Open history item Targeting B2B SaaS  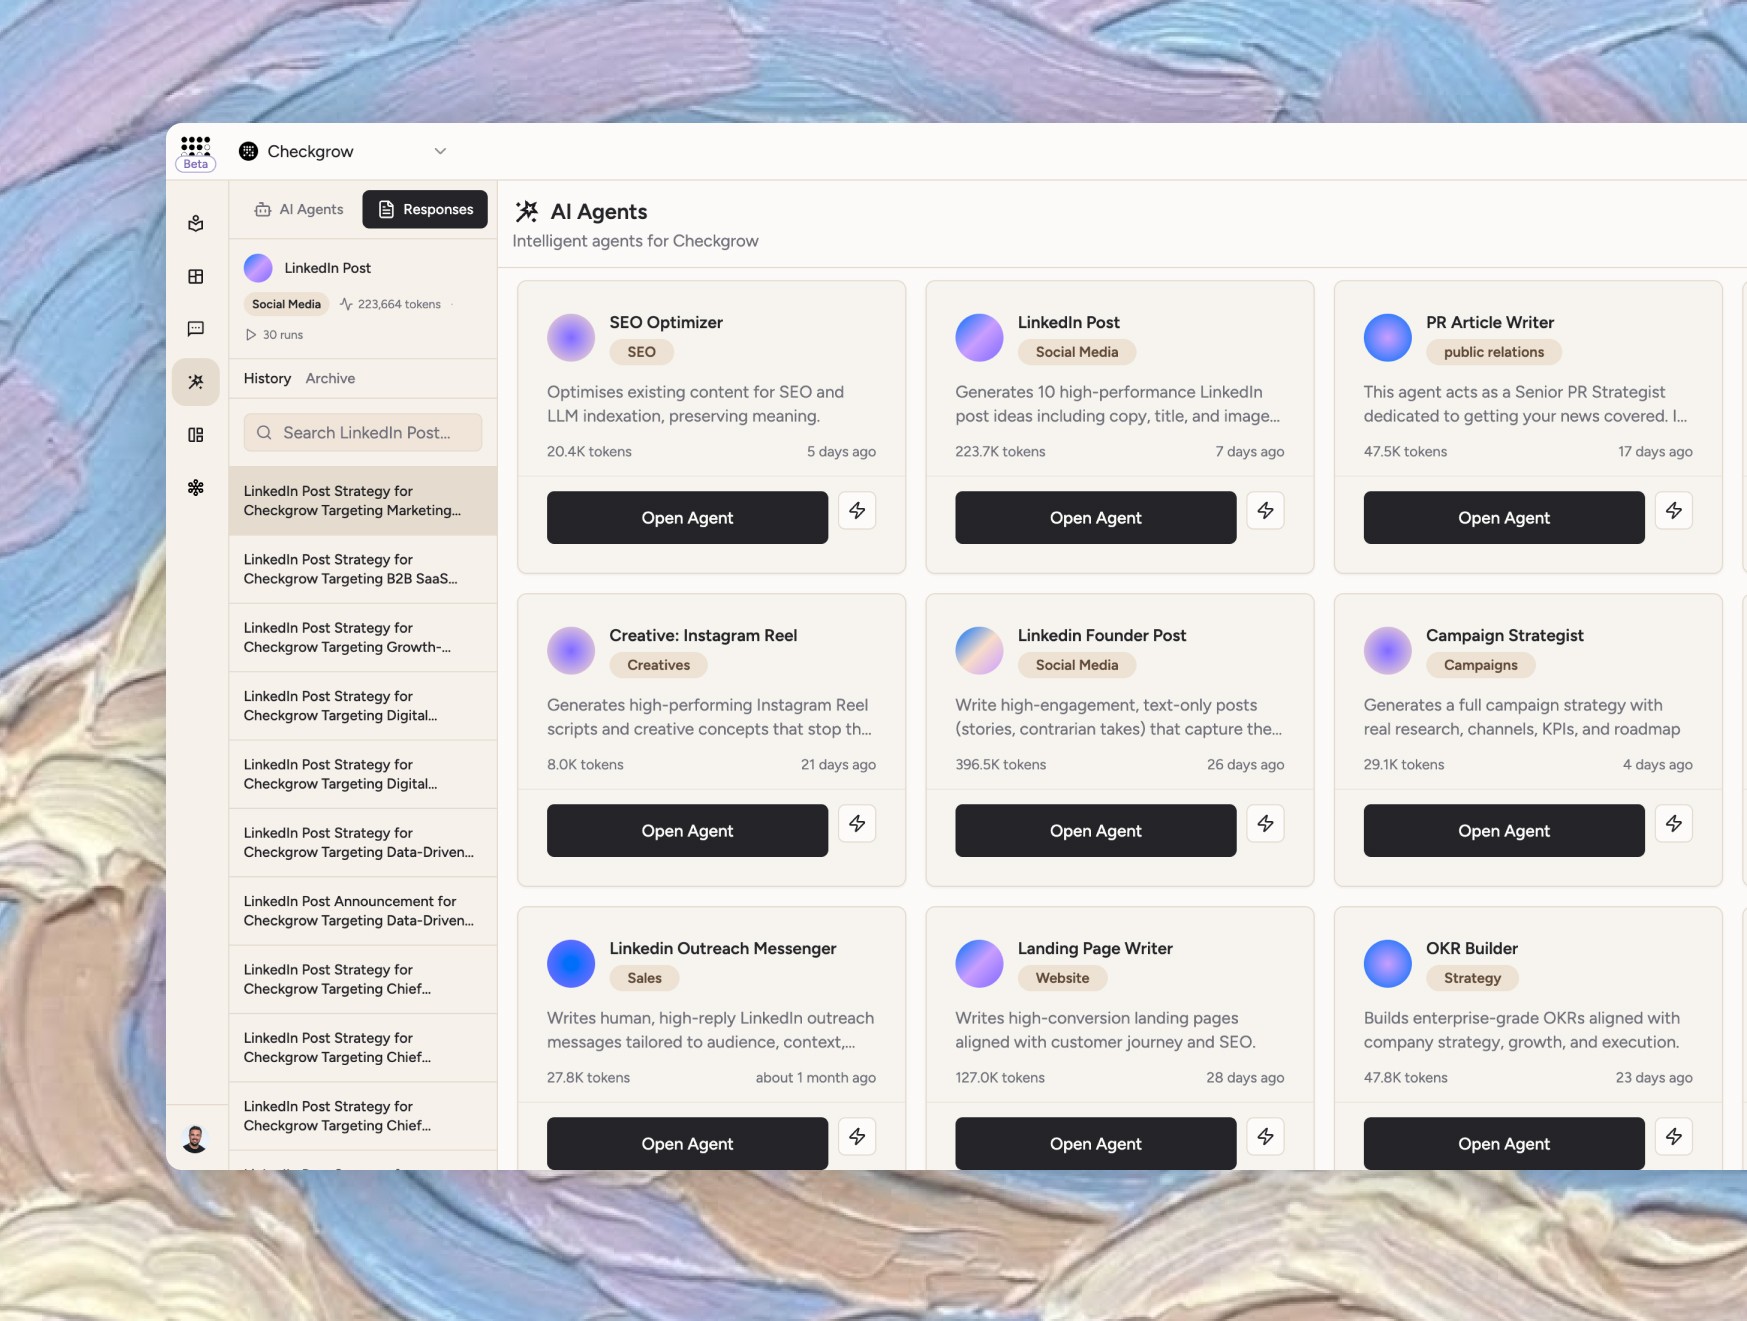coord(363,569)
